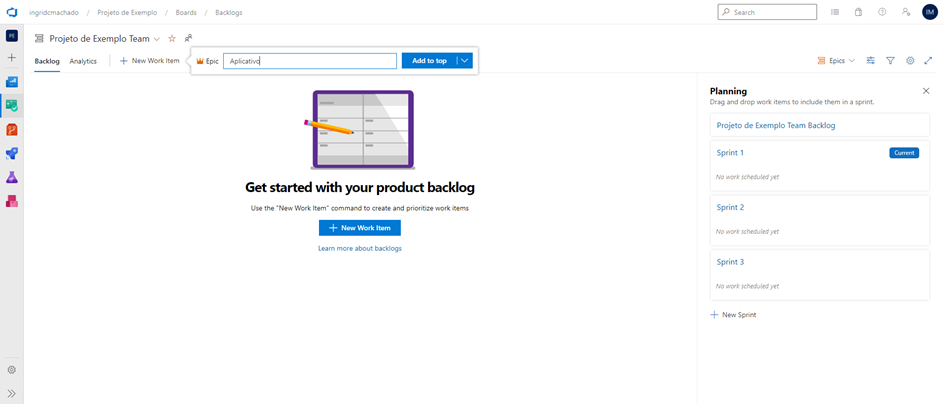
Task: Open the PE project tile in sidebar
Action: [x=11, y=36]
